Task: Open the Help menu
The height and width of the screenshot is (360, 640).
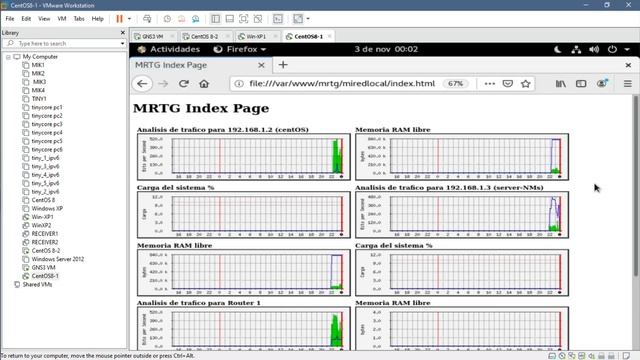Action: [x=98, y=19]
